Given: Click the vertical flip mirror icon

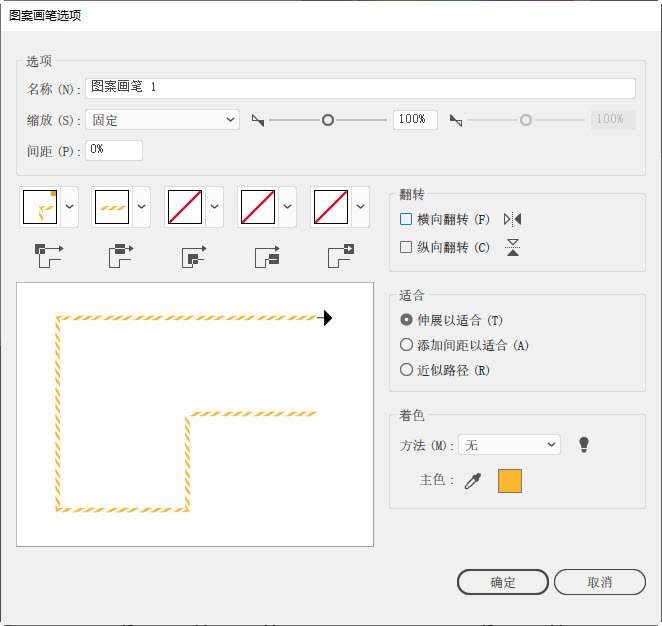Looking at the screenshot, I should [x=513, y=247].
